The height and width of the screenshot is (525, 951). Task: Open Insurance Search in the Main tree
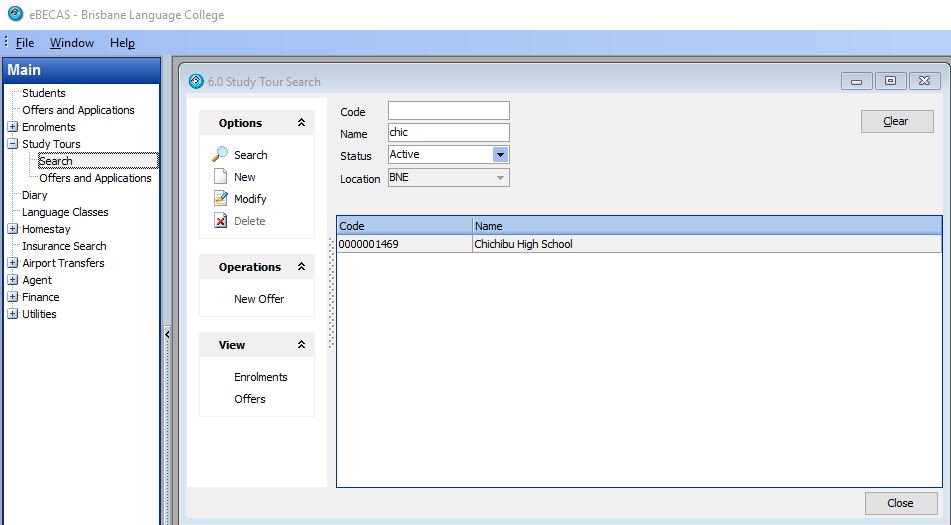tap(64, 246)
